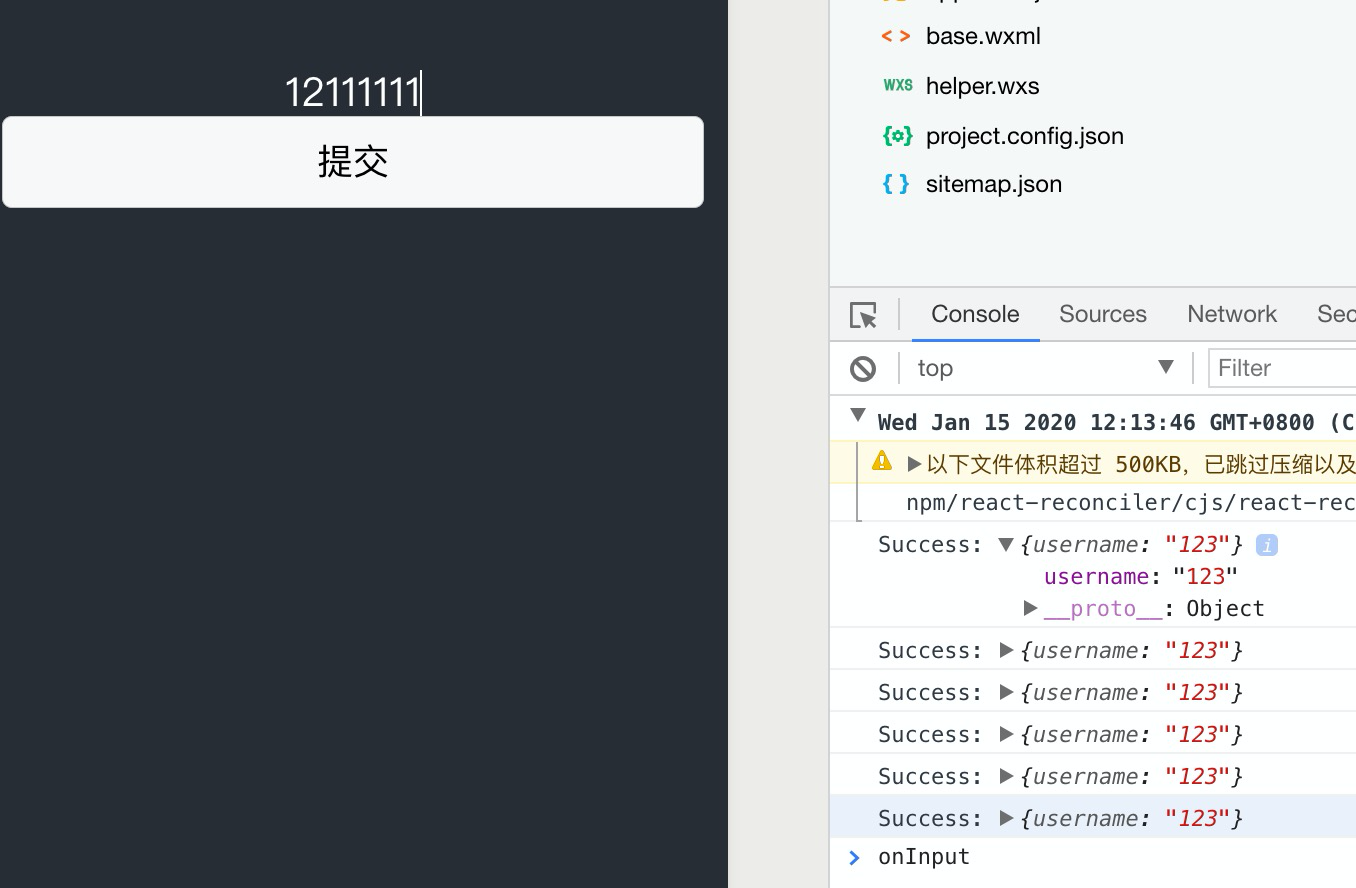Click the __proto__ link in the console
The image size is (1356, 888).
pyautogui.click(x=1104, y=608)
